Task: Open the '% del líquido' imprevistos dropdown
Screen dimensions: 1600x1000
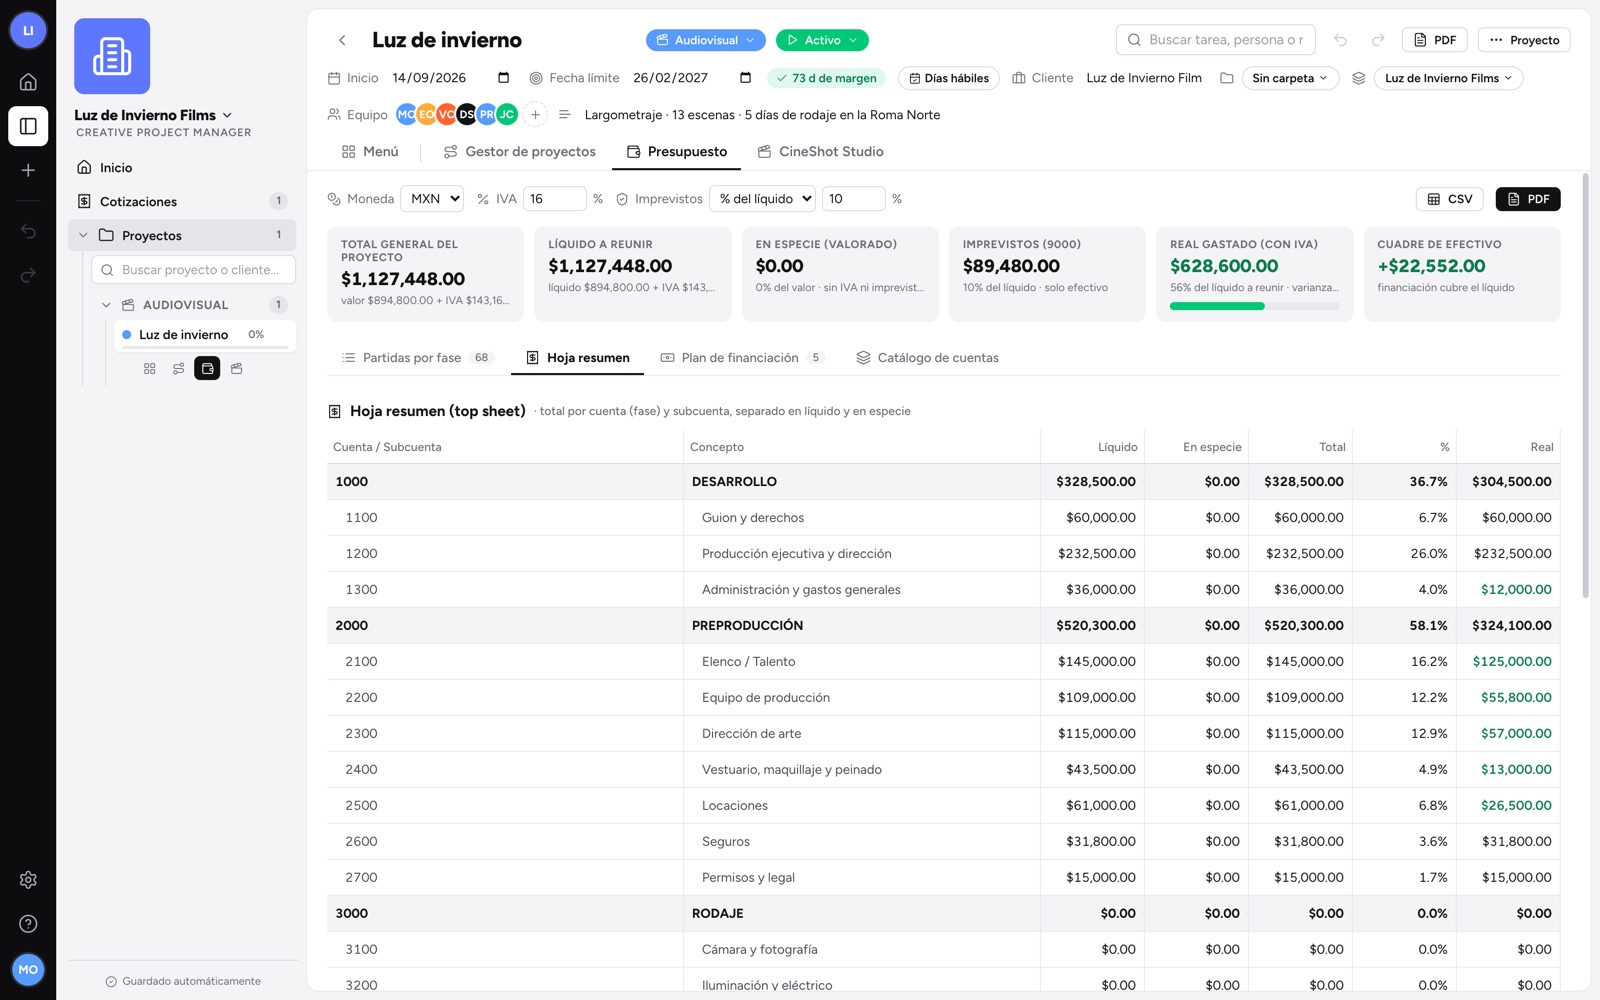Action: click(763, 199)
